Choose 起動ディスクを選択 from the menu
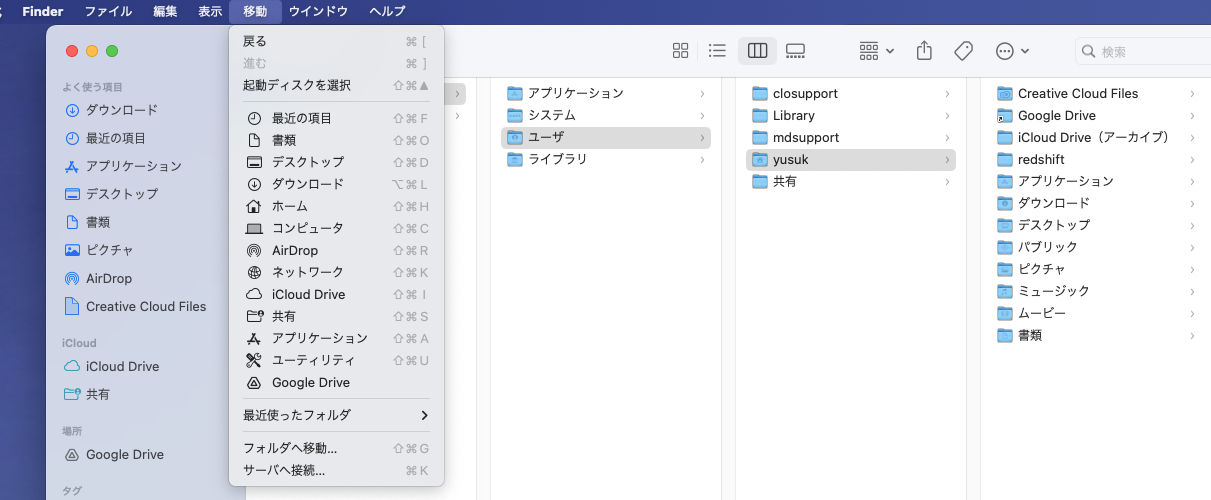The width and height of the screenshot is (1211, 500). pyautogui.click(x=336, y=85)
